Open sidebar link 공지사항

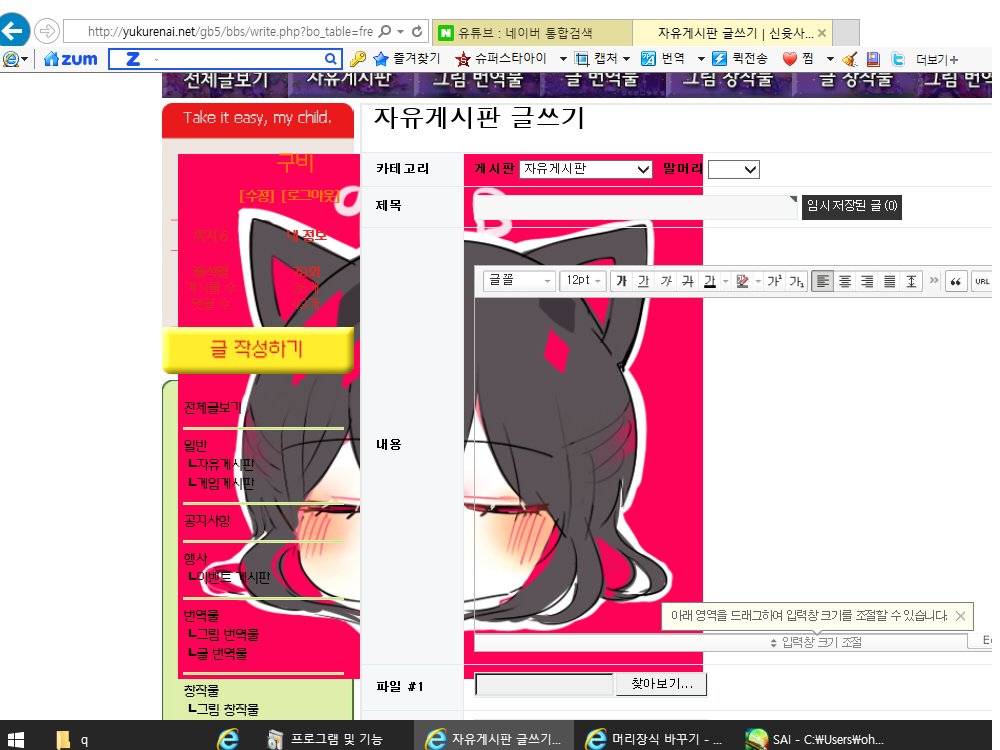point(207,521)
